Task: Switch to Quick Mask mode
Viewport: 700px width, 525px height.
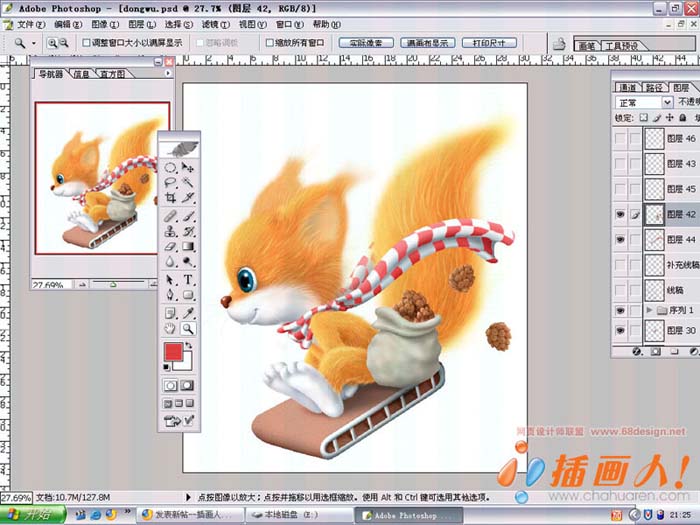Action: tap(187, 385)
